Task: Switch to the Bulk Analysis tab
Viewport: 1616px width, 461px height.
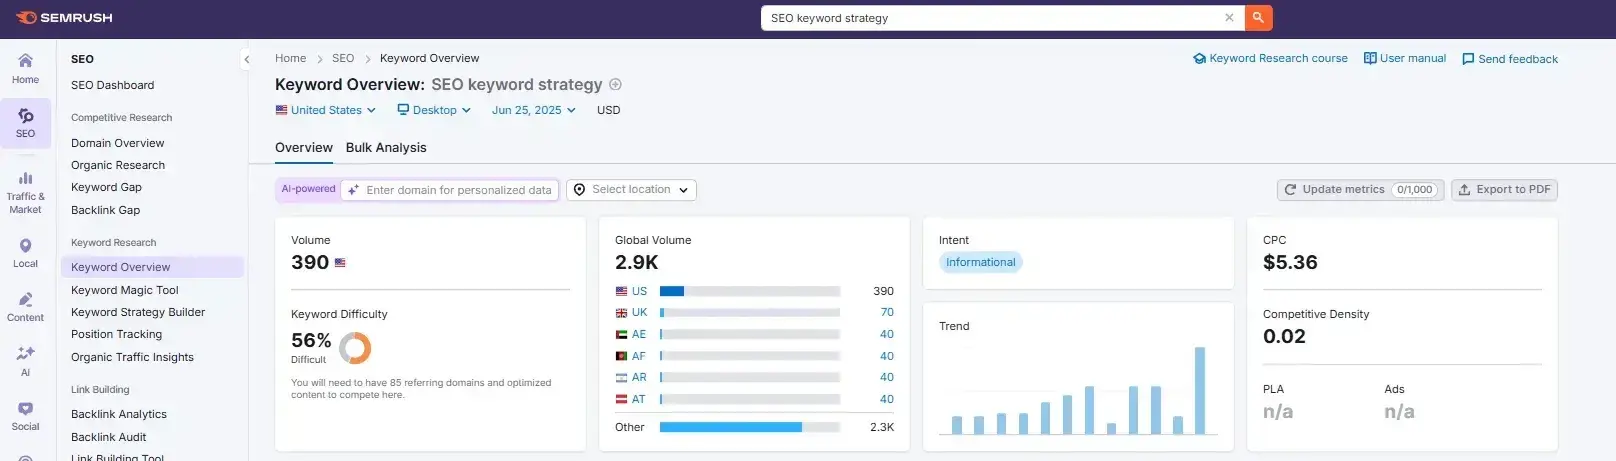Action: coord(386,147)
